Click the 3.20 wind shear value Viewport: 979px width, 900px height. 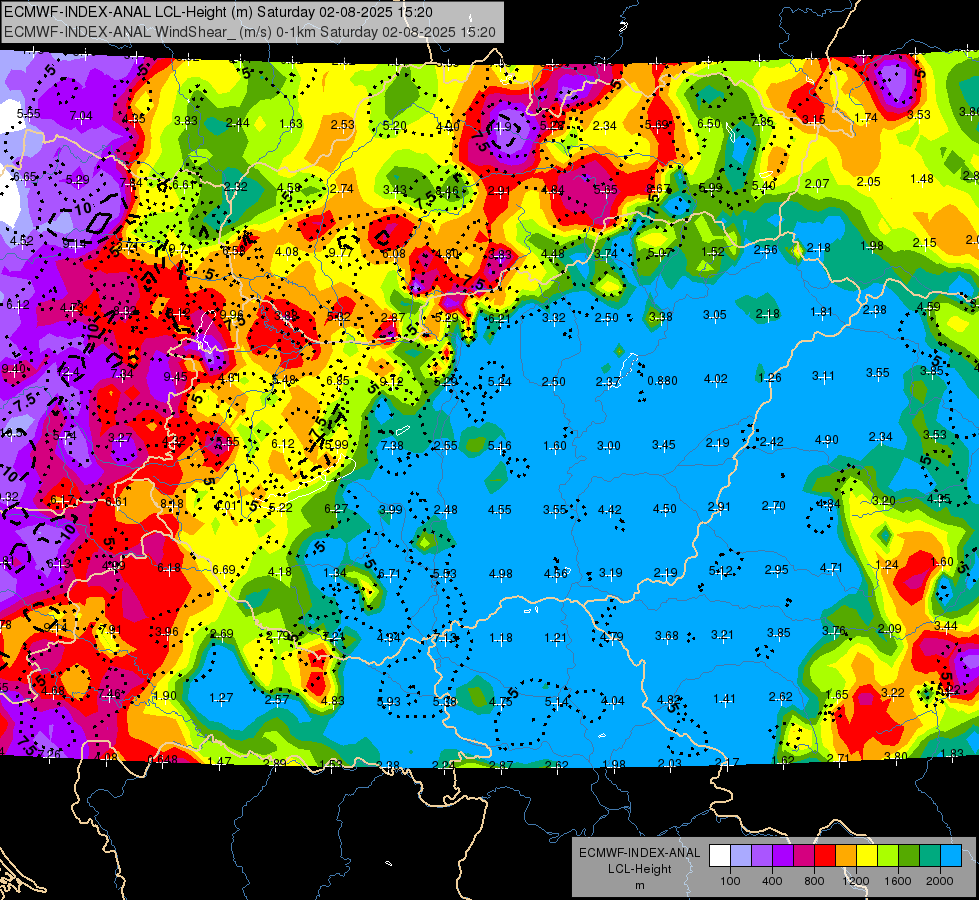pos(883,500)
